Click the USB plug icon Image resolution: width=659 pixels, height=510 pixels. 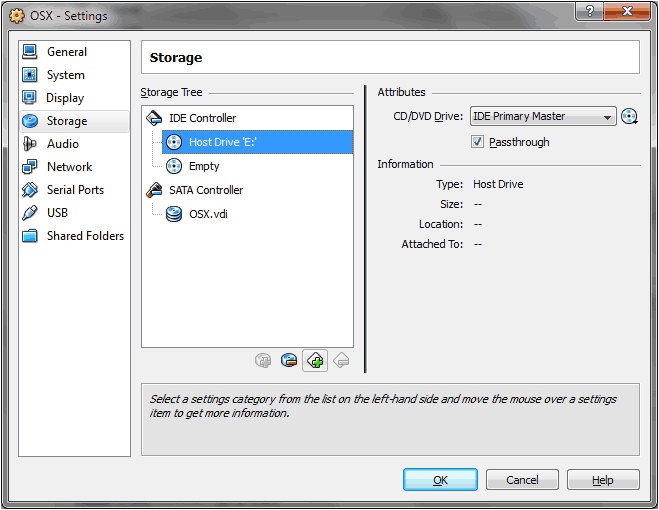pos(30,213)
